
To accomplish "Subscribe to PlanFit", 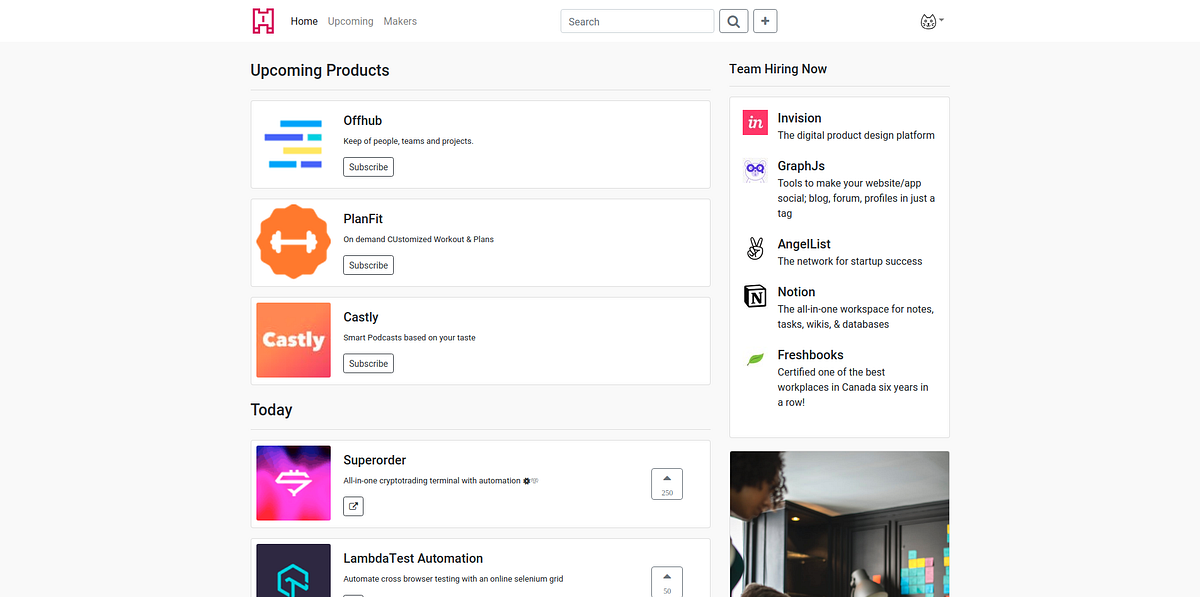I will tap(368, 264).
